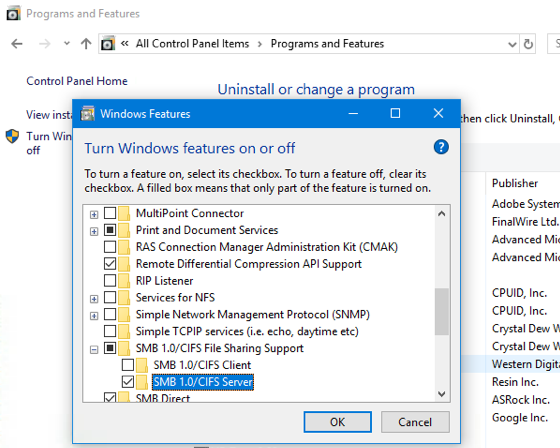This screenshot has height=448, width=560.
Task: Click the Windows Features title bar icon
Action: point(88,114)
